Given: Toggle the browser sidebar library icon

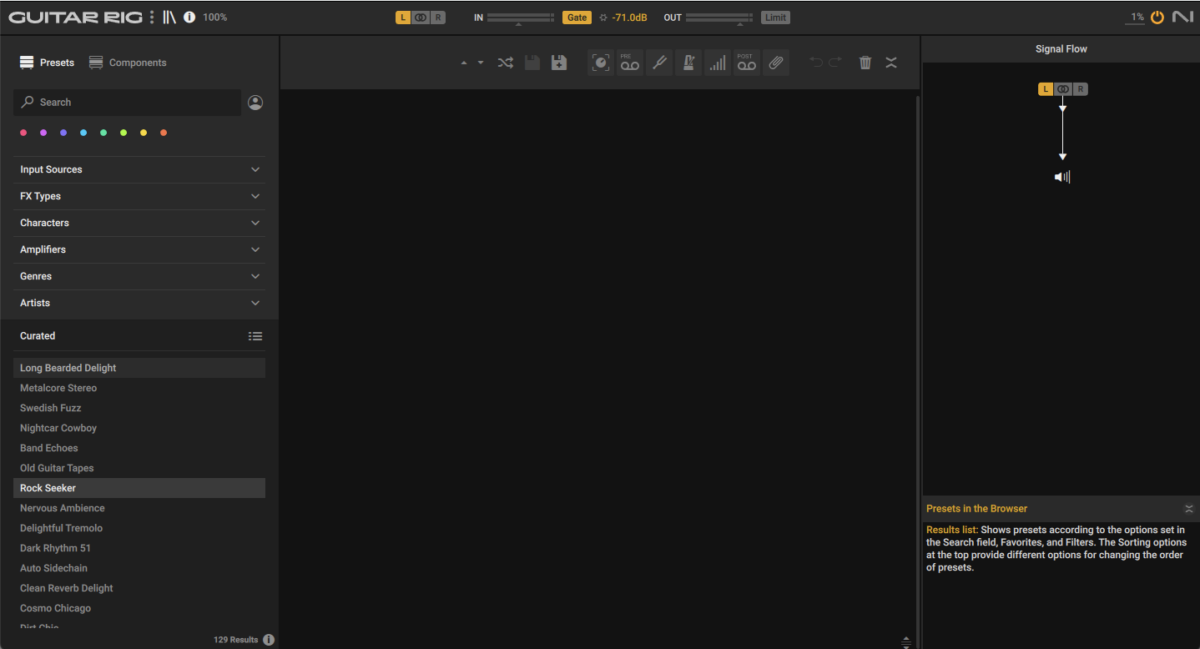Looking at the screenshot, I should 169,17.
